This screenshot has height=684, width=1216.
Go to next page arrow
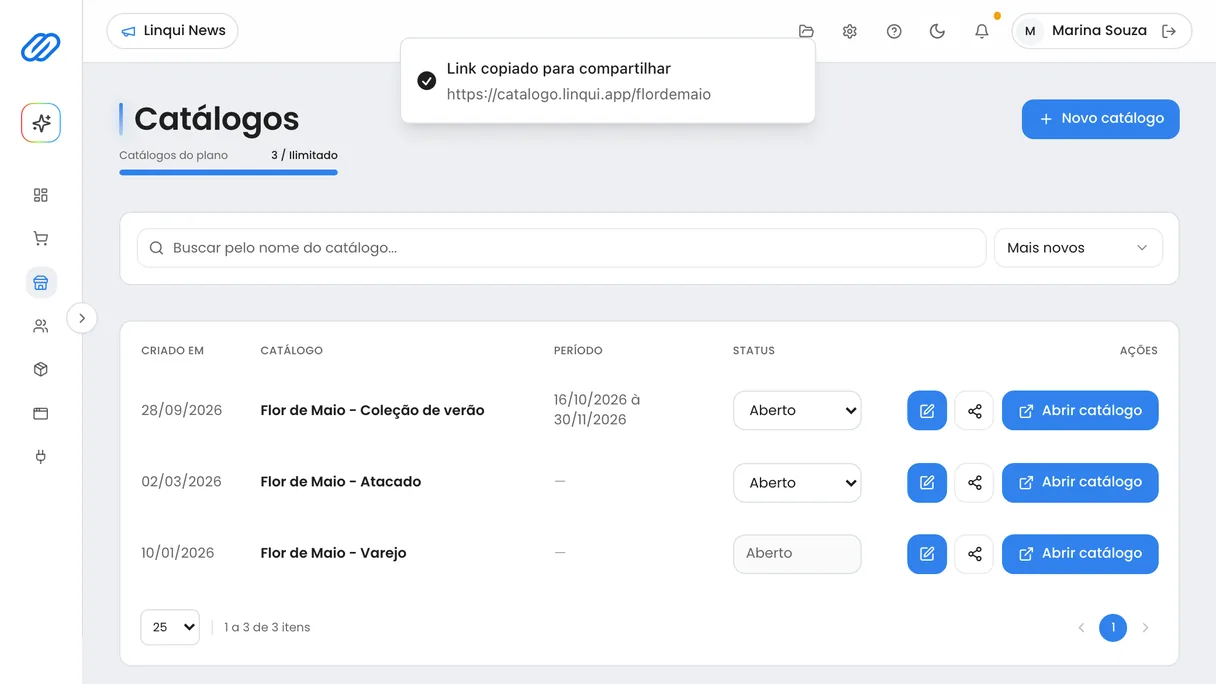tap(1145, 628)
